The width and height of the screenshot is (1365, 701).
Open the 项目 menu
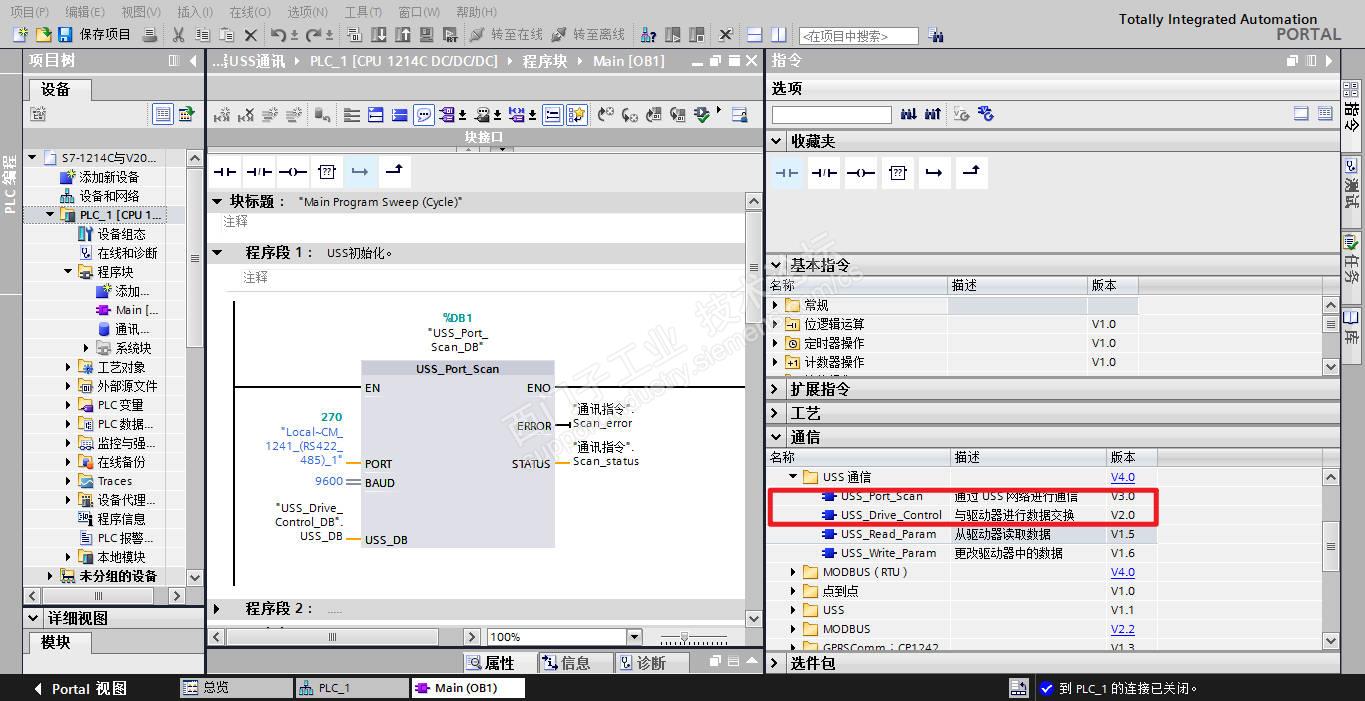click(29, 12)
